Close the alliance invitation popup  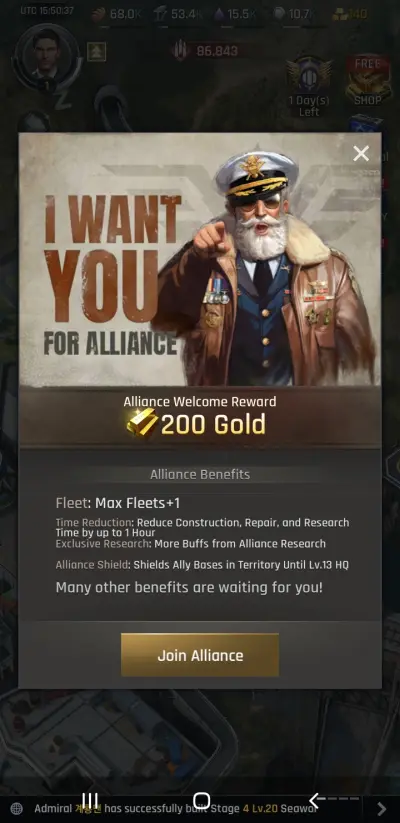pos(361,153)
